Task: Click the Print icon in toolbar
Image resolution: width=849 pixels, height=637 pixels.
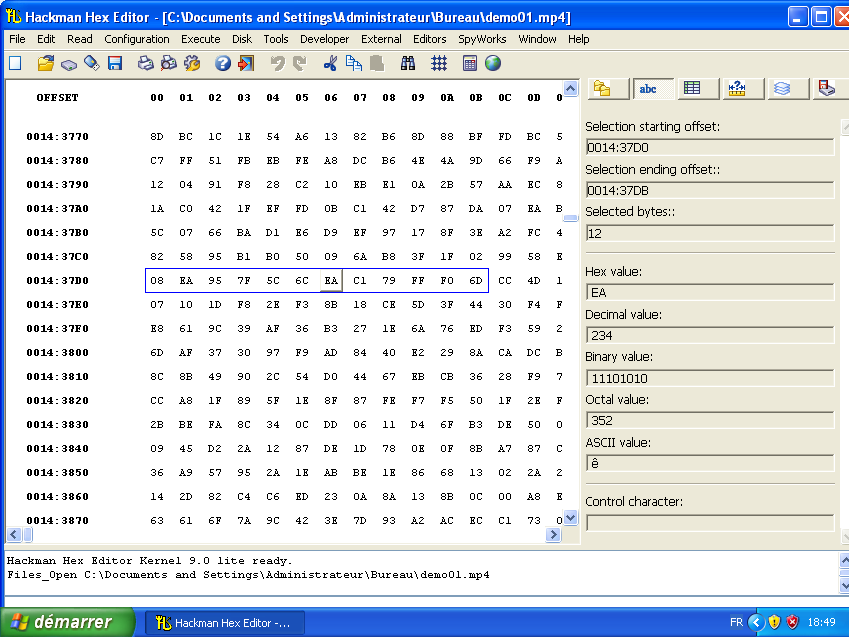Action: pos(145,63)
